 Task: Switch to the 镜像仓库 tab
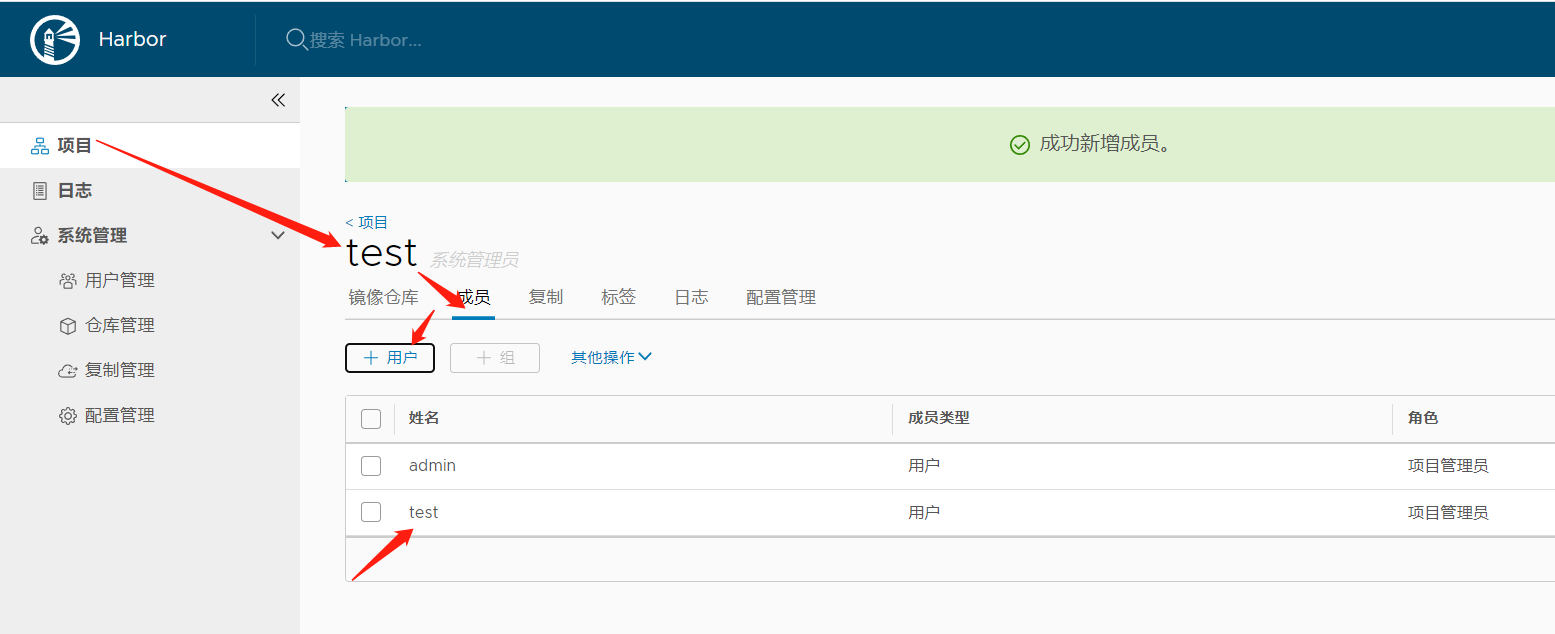point(384,297)
